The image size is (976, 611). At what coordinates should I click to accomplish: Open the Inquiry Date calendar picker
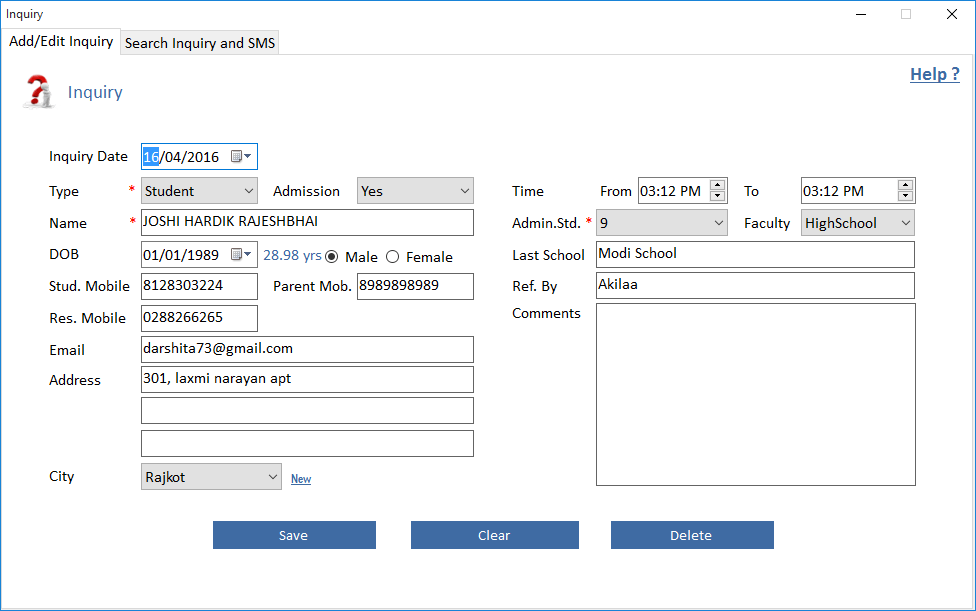pyautogui.click(x=242, y=157)
